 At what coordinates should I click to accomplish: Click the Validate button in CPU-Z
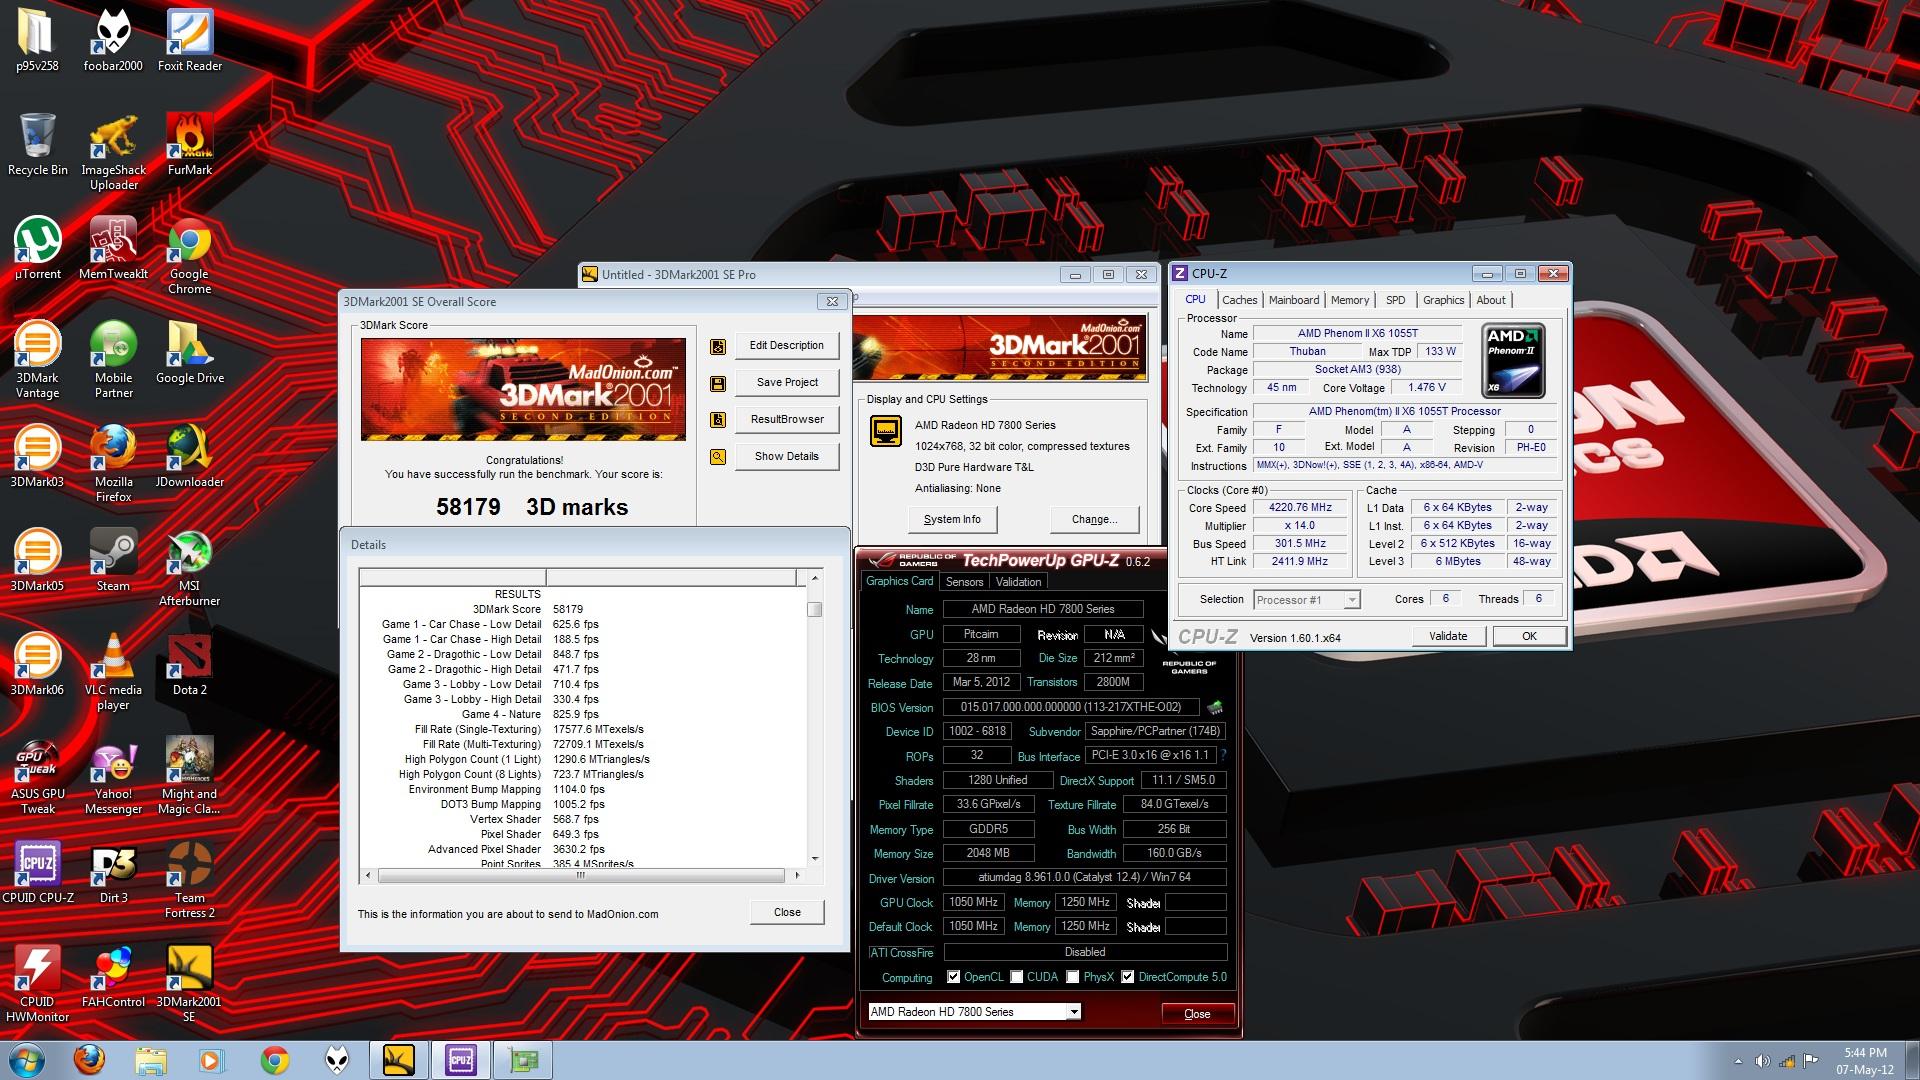point(1448,636)
